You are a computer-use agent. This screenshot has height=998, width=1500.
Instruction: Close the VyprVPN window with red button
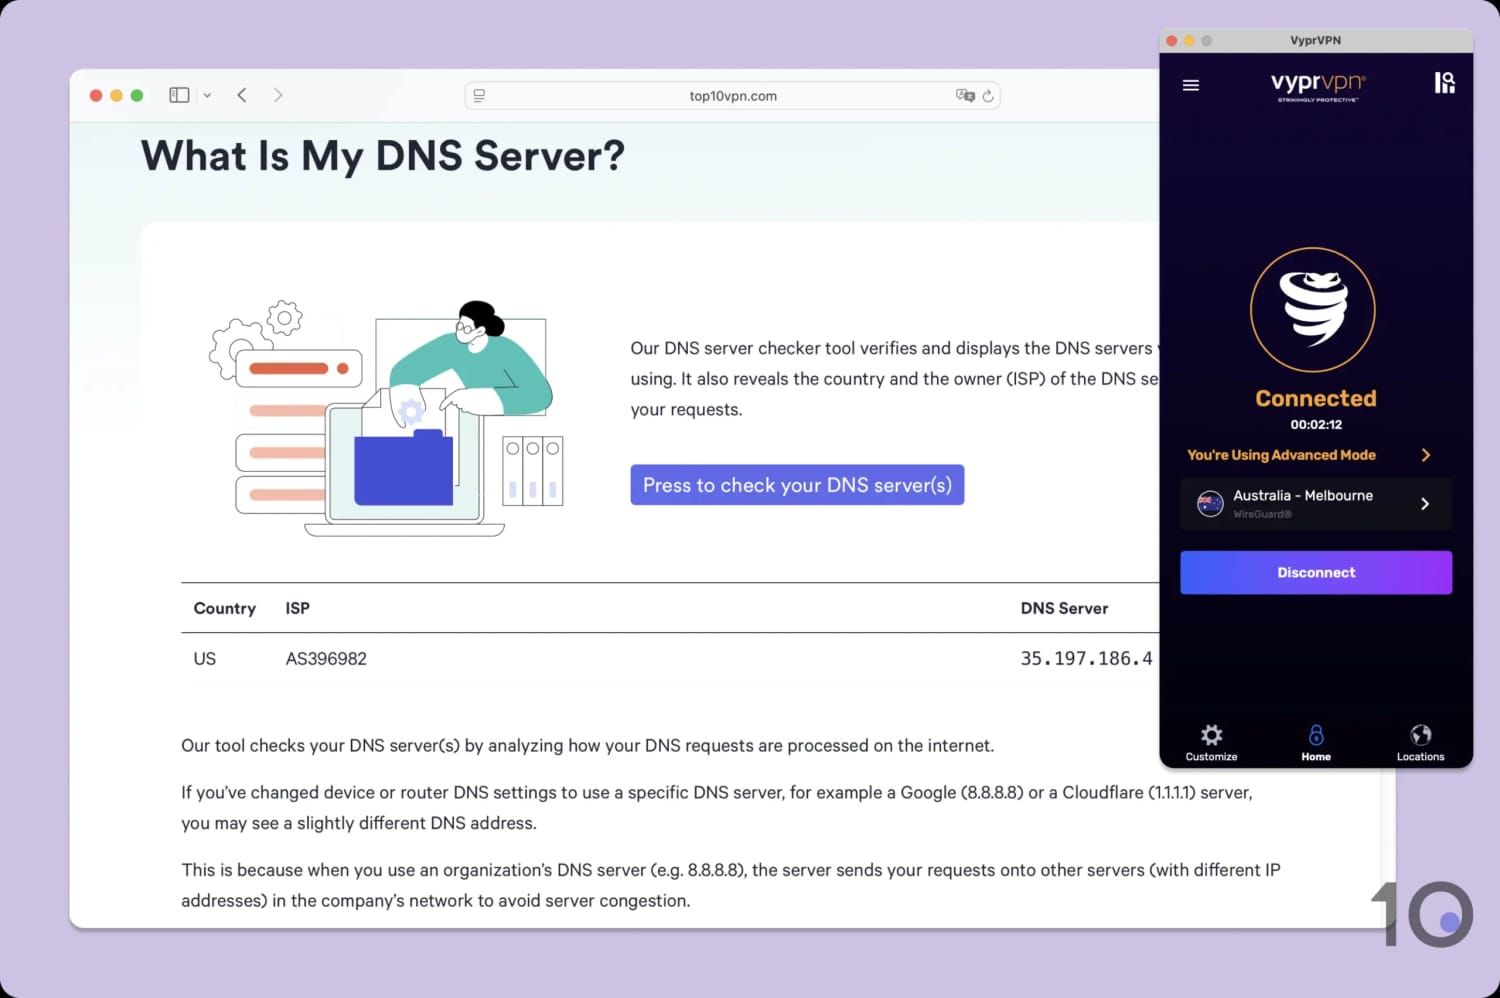point(1172,41)
